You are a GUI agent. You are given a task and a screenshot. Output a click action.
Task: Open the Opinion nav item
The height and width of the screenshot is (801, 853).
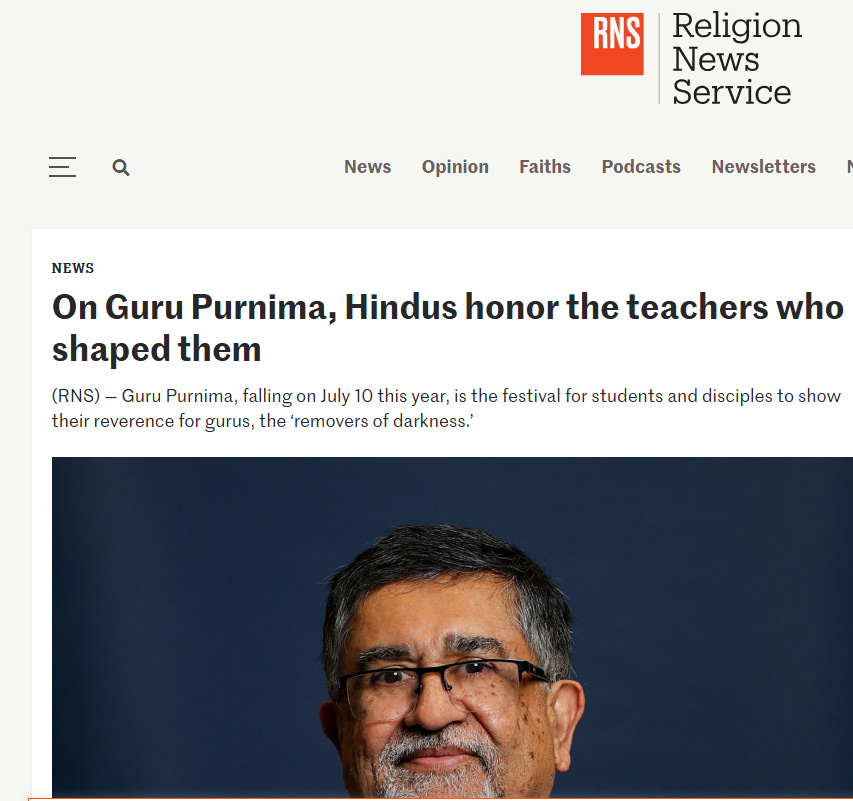[455, 167]
